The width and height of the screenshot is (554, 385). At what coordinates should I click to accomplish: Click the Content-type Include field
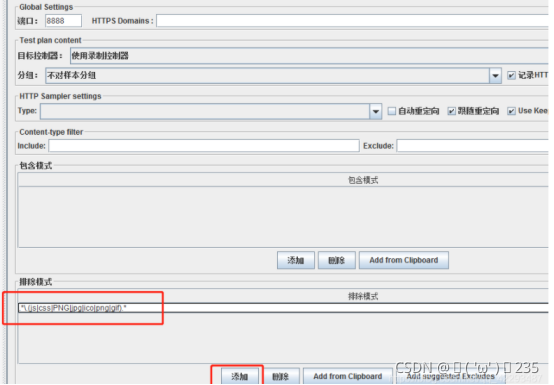pos(204,146)
